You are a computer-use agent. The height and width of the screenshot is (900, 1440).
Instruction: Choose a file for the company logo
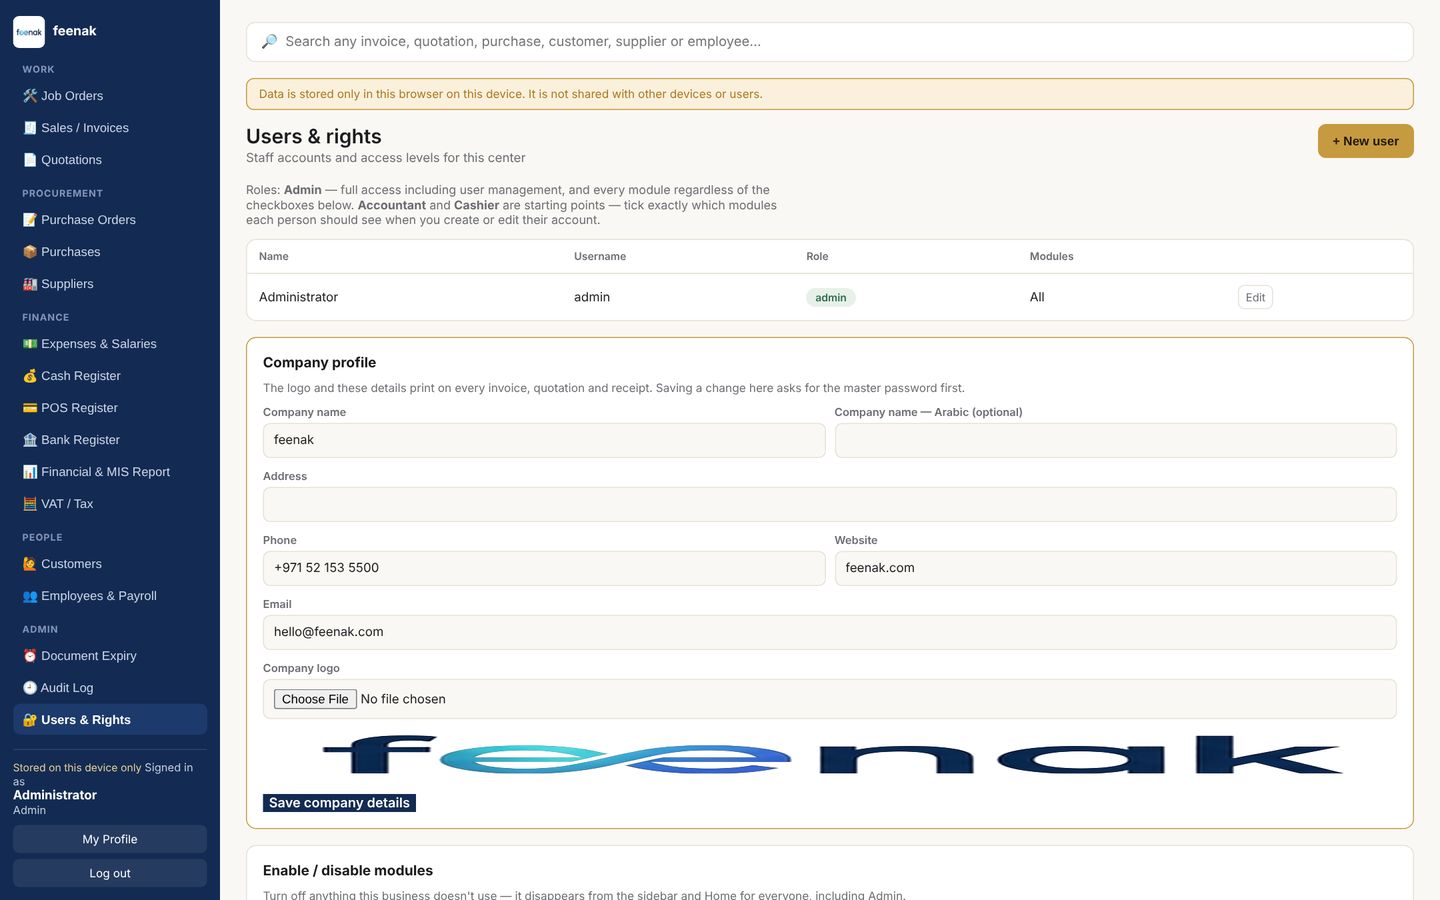pos(315,699)
